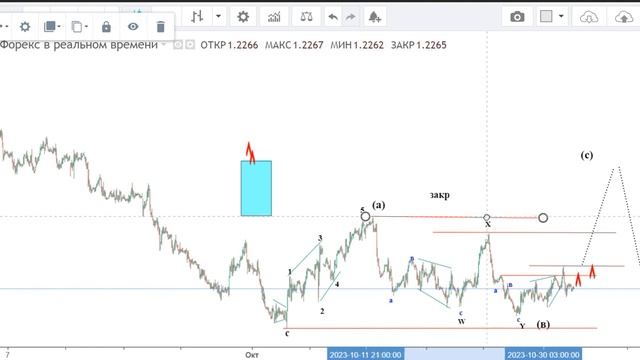Image resolution: width=640 pixels, height=360 pixels.
Task: Take a chart snapshot with camera icon
Action: point(517,17)
